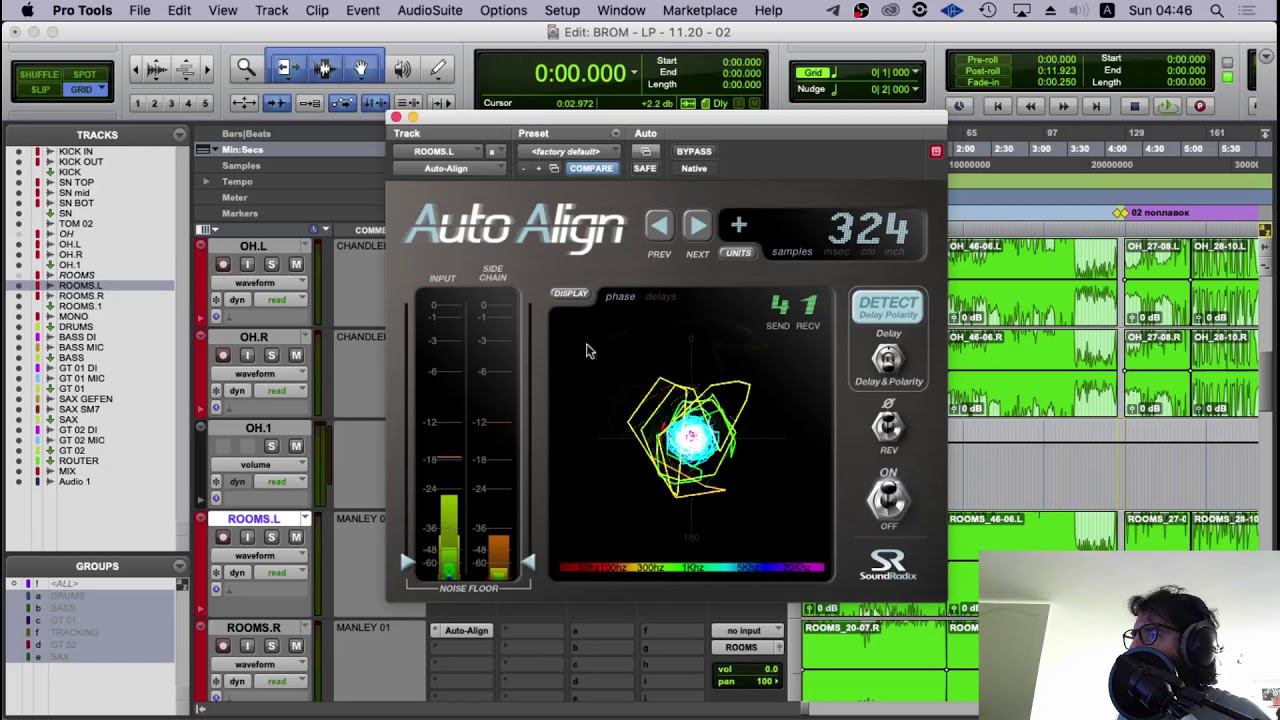
Task: Open OH.R automation mode read selector
Action: pyautogui.click(x=281, y=391)
